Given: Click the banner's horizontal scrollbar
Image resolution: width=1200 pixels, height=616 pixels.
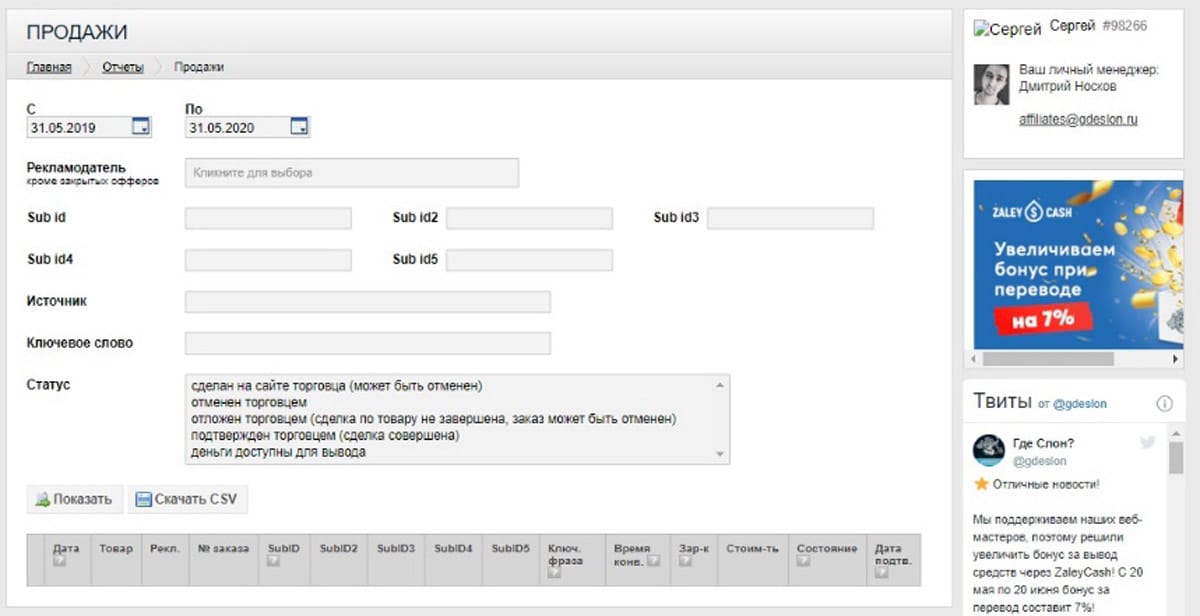Looking at the screenshot, I should [x=1050, y=358].
